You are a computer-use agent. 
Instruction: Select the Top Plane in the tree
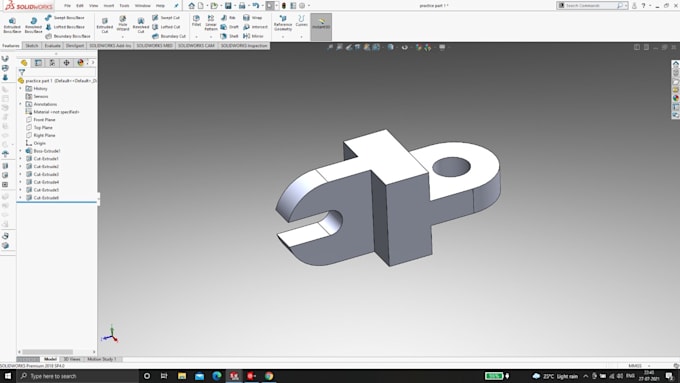(x=39, y=128)
